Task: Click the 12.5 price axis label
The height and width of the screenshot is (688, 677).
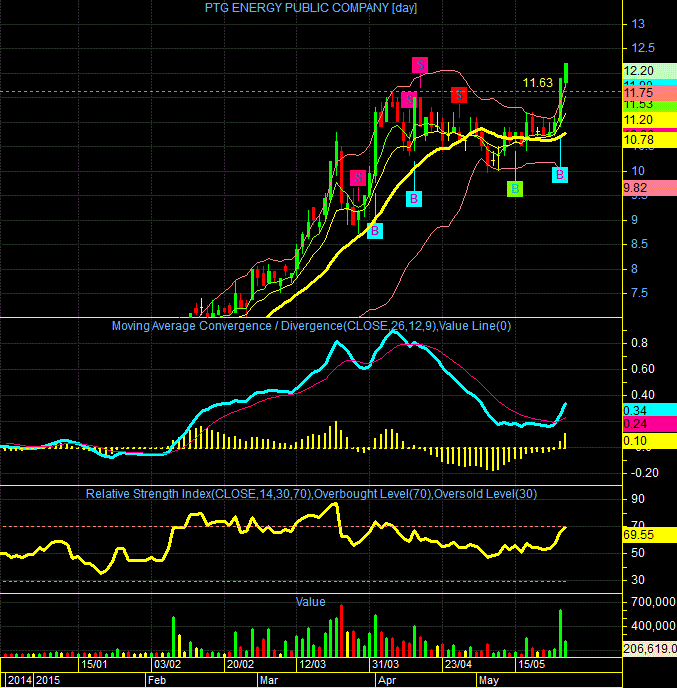Action: click(642, 48)
